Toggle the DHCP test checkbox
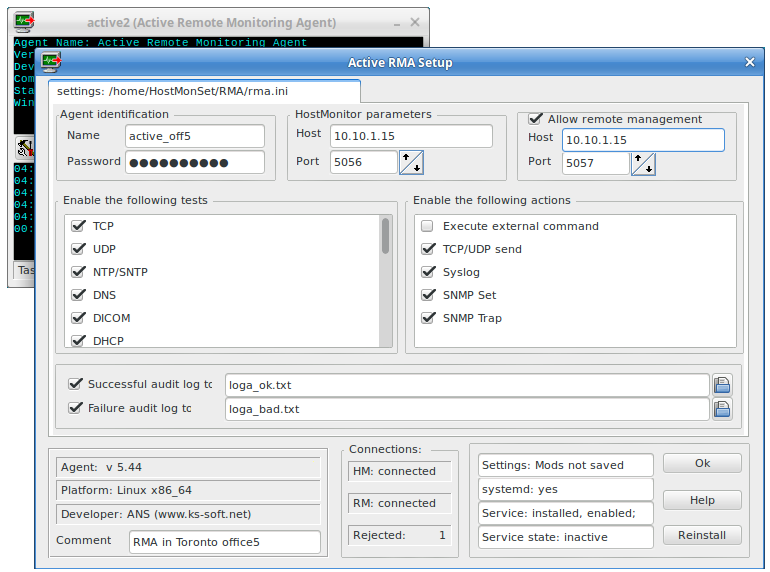This screenshot has width=770, height=572. (78, 340)
